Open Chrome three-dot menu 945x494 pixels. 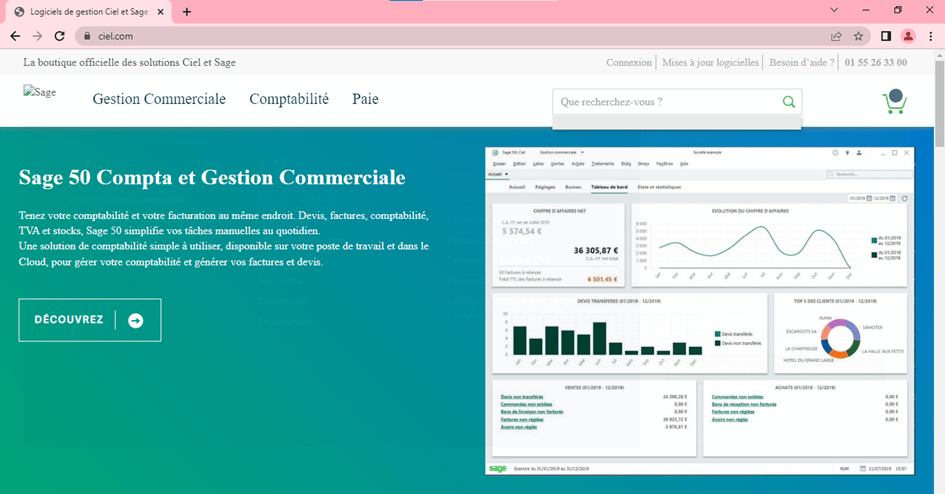coord(931,36)
